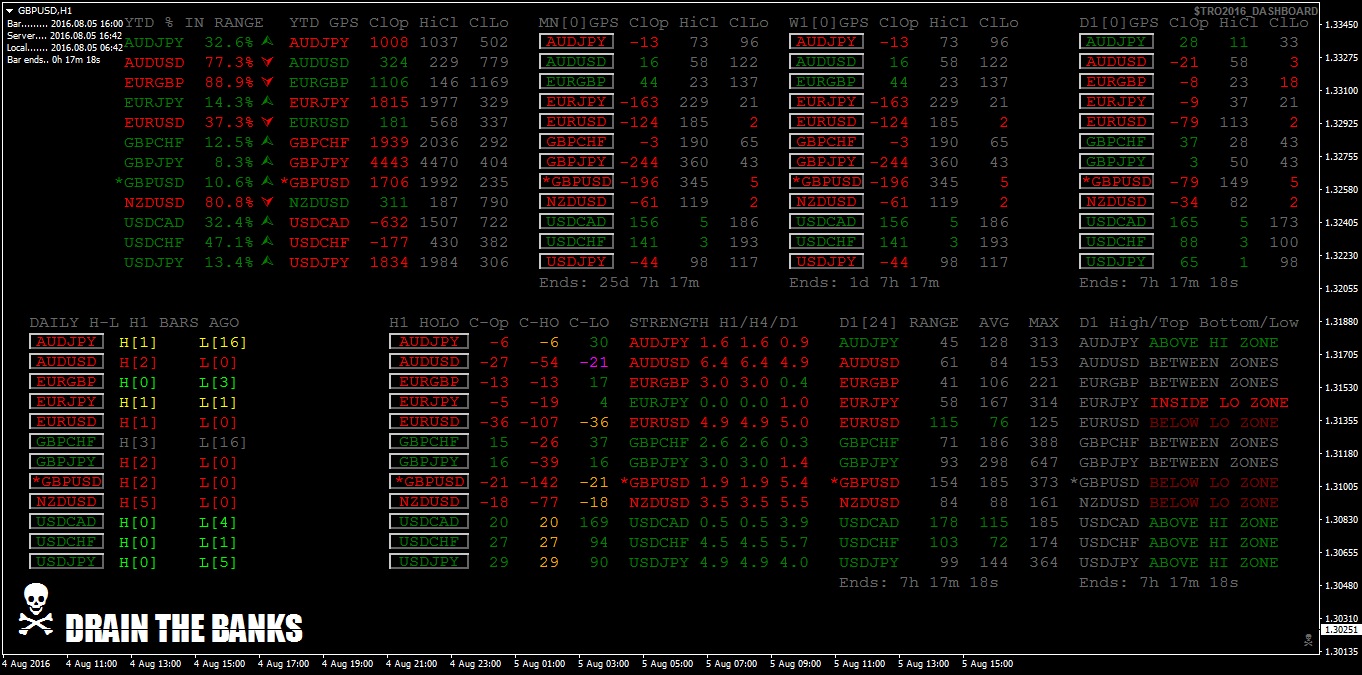Choose the USDCHF button in the D1[0]GPS panel
The width and height of the screenshot is (1362, 675).
(1116, 242)
